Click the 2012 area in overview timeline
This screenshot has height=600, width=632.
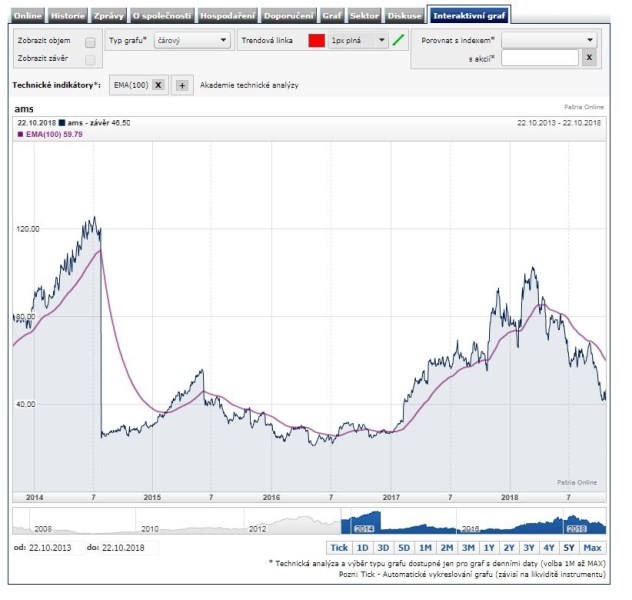pos(258,525)
